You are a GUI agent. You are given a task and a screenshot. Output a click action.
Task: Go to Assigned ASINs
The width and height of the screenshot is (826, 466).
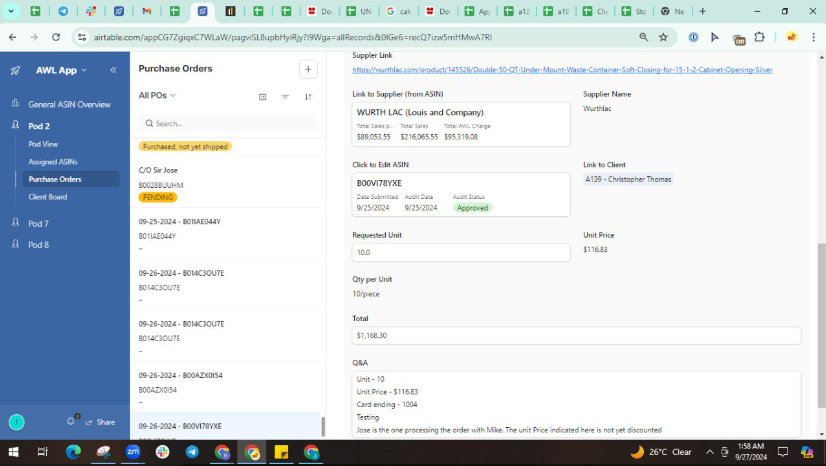click(53, 162)
